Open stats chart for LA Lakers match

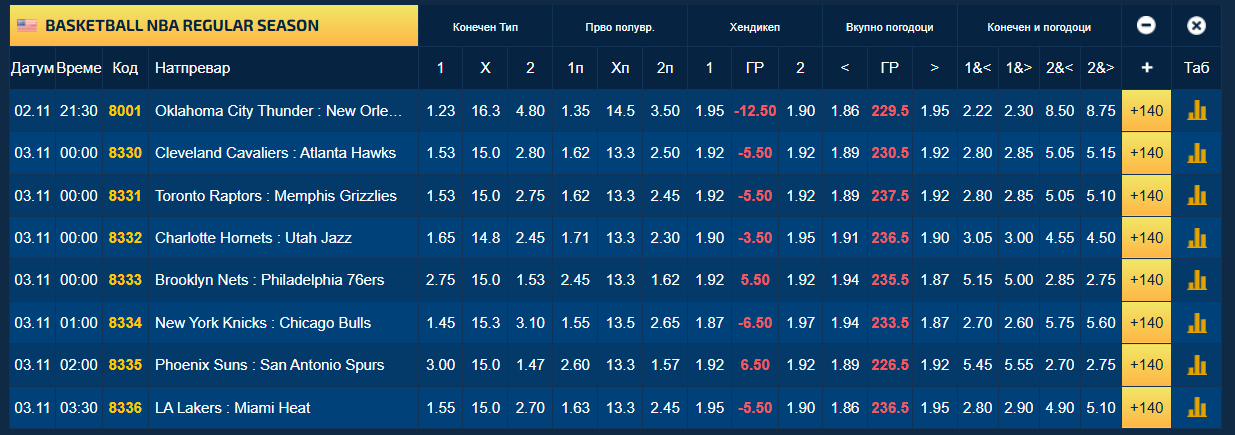(1197, 407)
